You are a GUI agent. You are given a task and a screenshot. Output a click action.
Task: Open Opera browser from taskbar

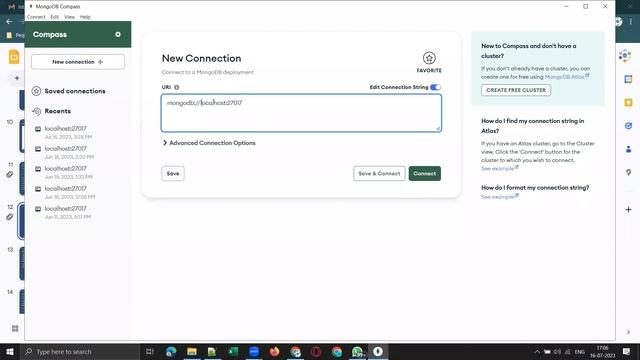[x=316, y=351]
